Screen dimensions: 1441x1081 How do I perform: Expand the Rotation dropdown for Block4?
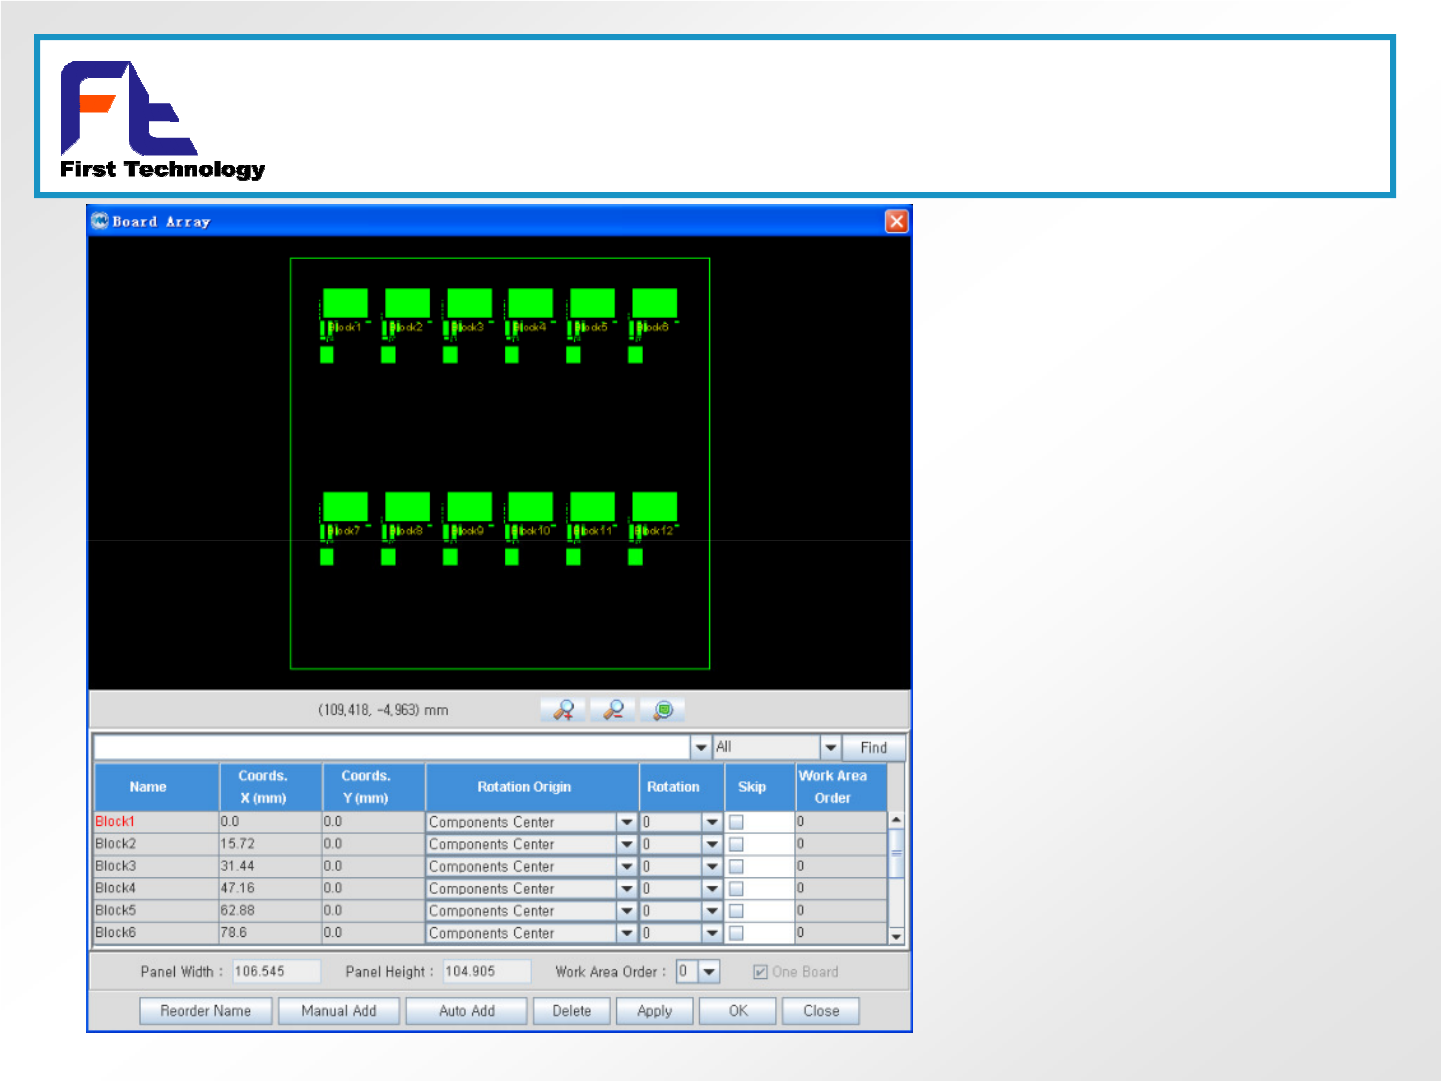coord(712,888)
